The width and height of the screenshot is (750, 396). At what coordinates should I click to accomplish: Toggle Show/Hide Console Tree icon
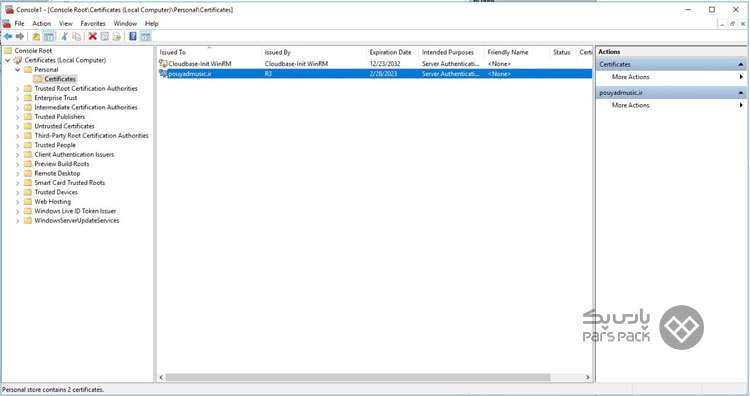(x=49, y=36)
